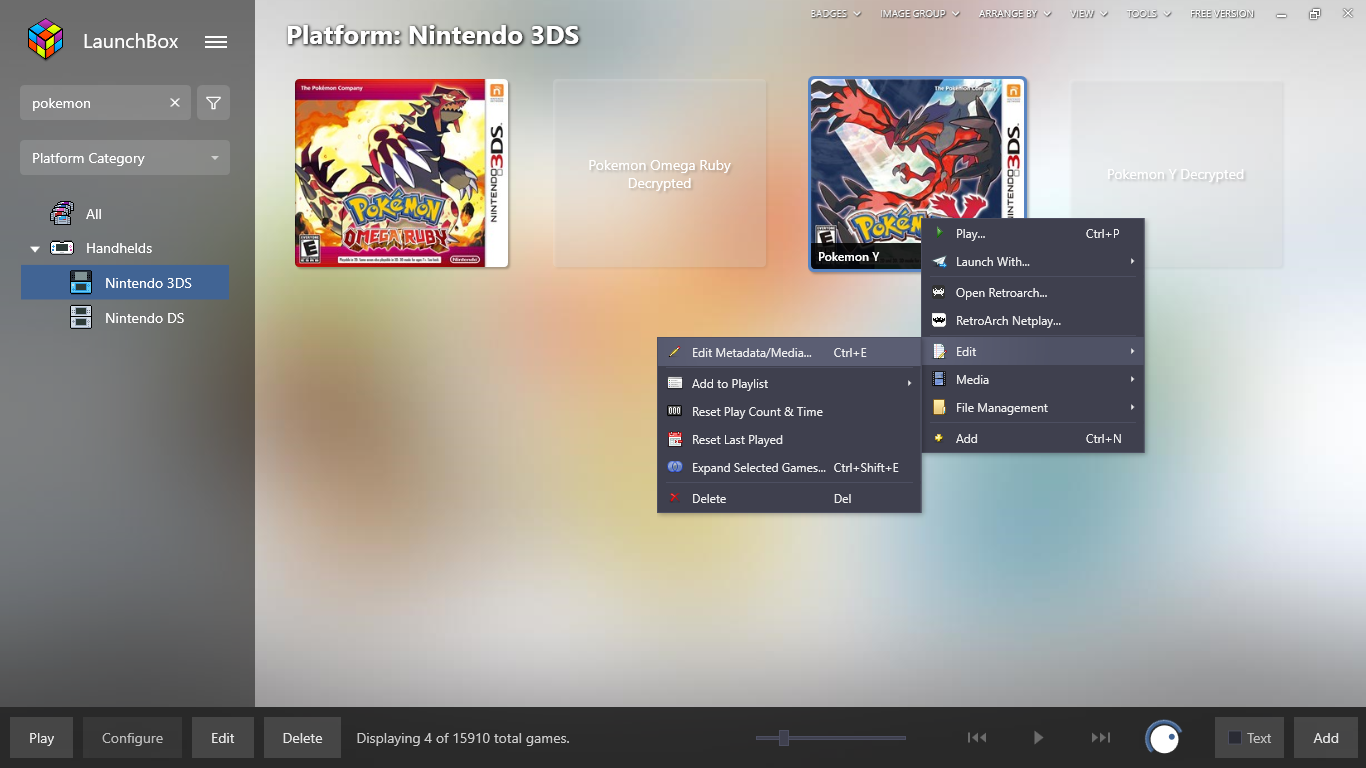Click the Add to Playlist list icon
The width and height of the screenshot is (1366, 768).
(x=675, y=383)
